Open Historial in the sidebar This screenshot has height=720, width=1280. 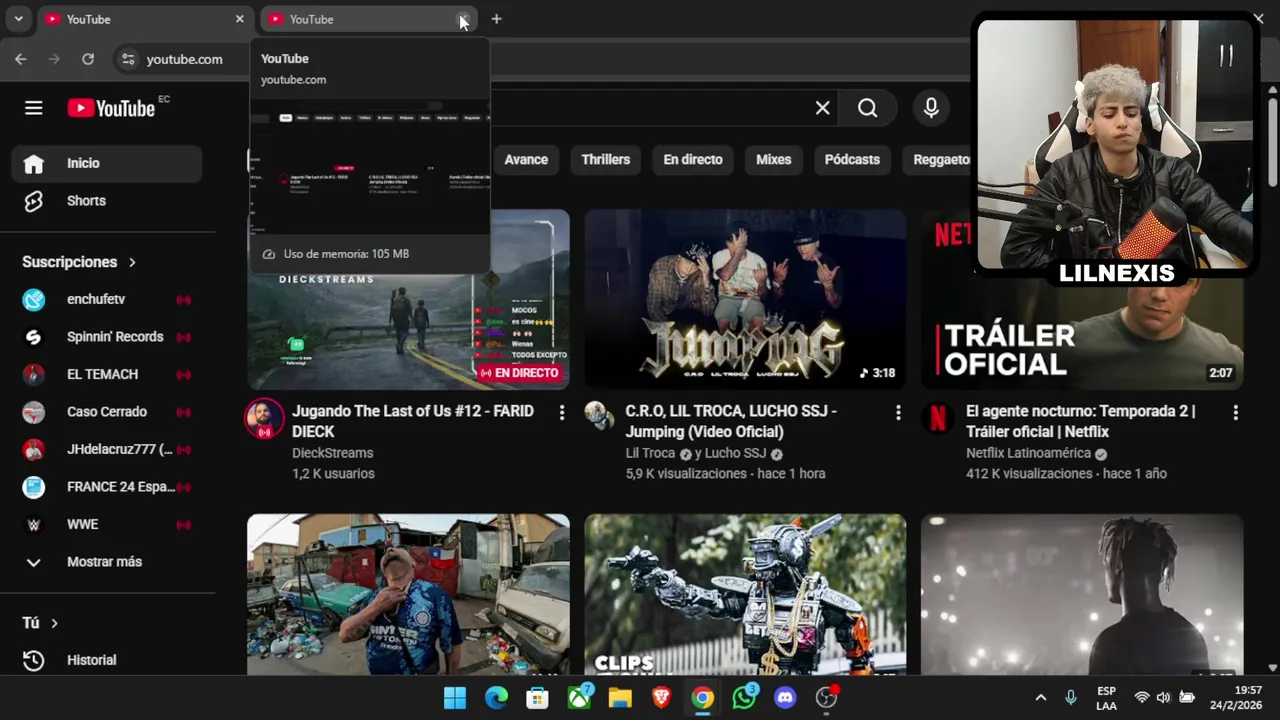(x=107, y=660)
